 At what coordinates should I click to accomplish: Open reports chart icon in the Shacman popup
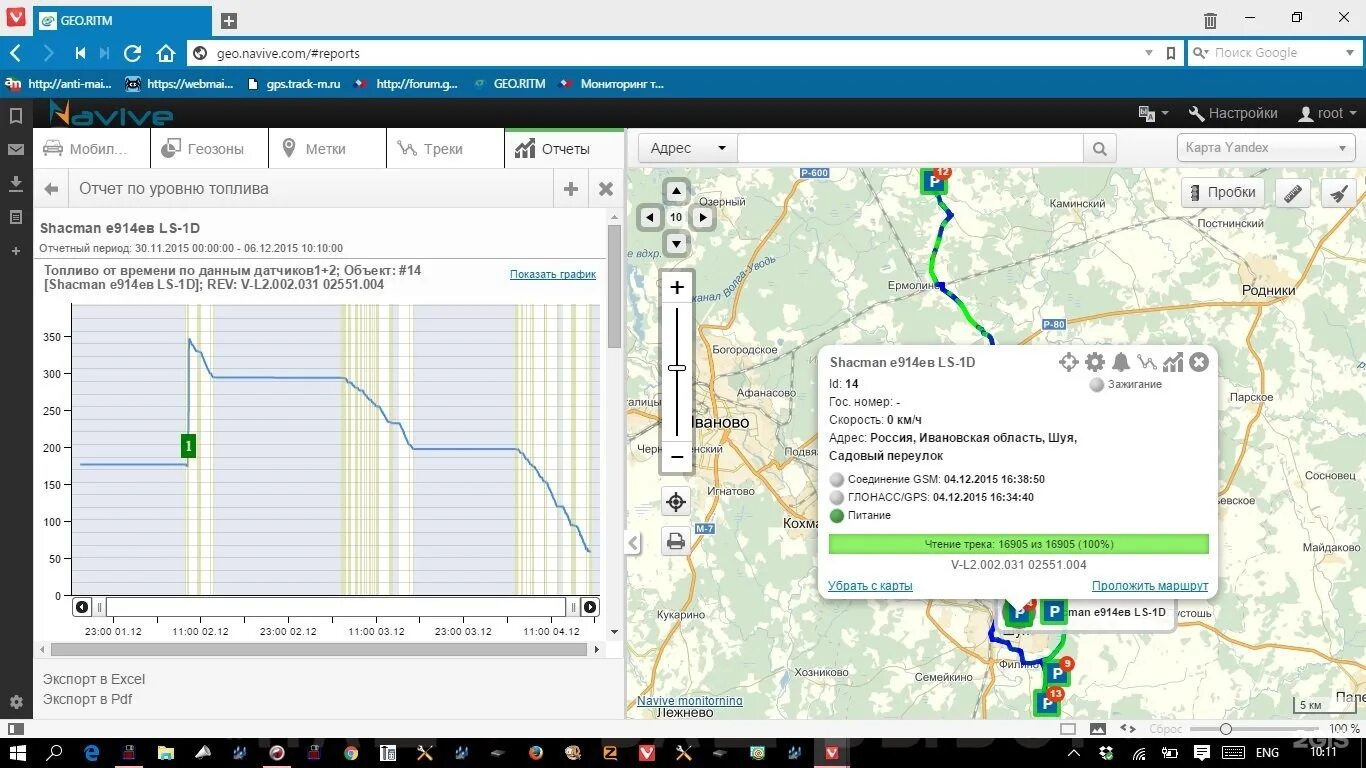(1173, 362)
